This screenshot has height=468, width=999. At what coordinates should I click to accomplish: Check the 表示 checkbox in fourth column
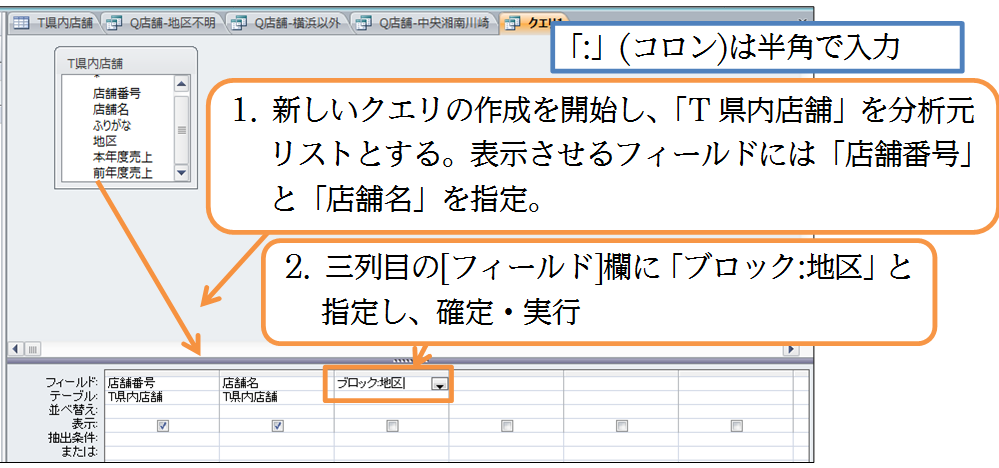tap(507, 425)
